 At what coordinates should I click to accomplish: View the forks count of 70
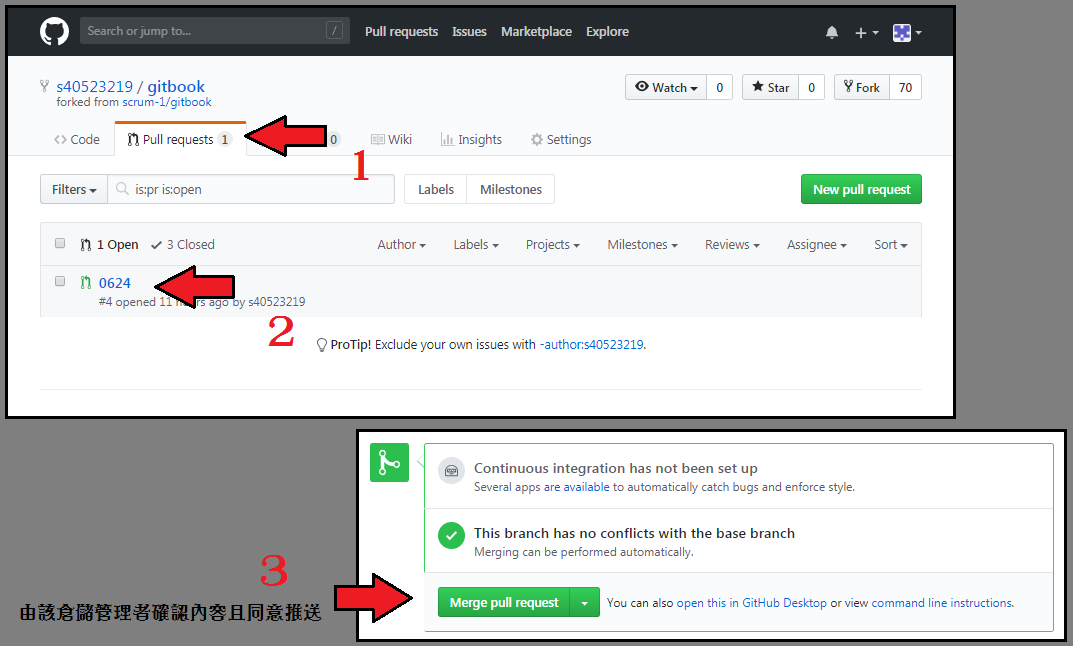tap(905, 87)
